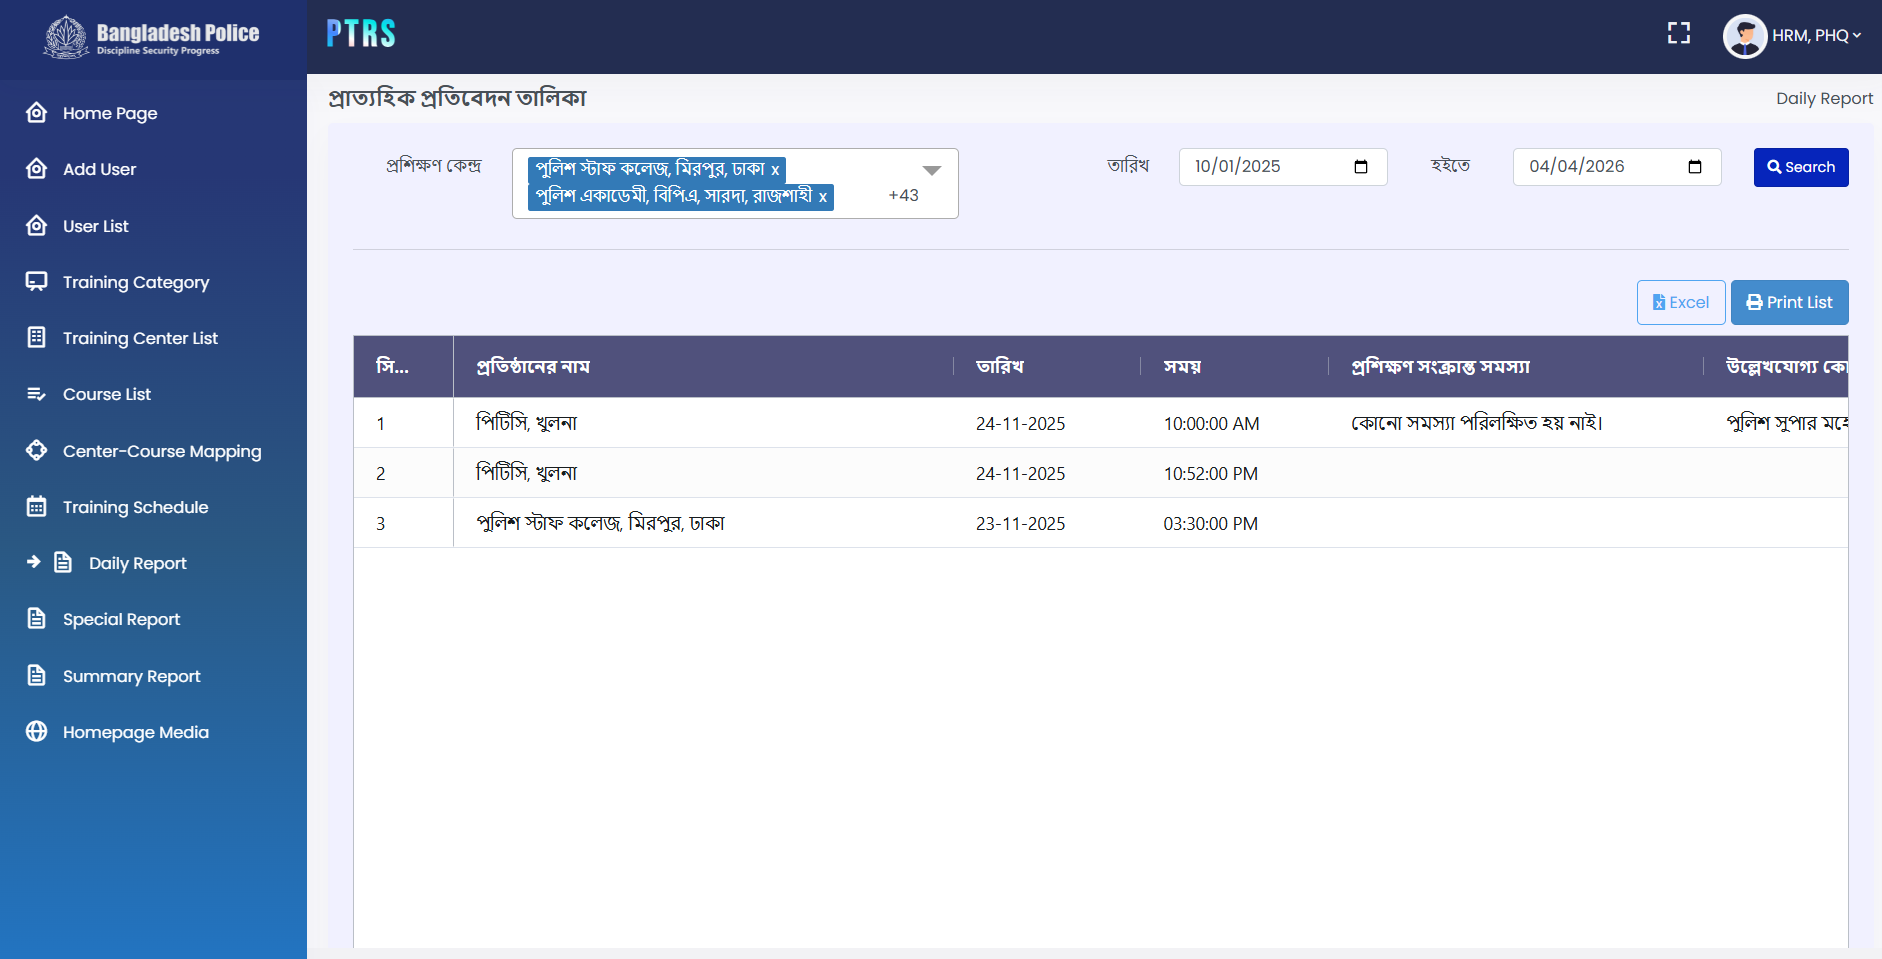Show the +43 additional selected centers
This screenshot has width=1882, height=959.
(903, 196)
